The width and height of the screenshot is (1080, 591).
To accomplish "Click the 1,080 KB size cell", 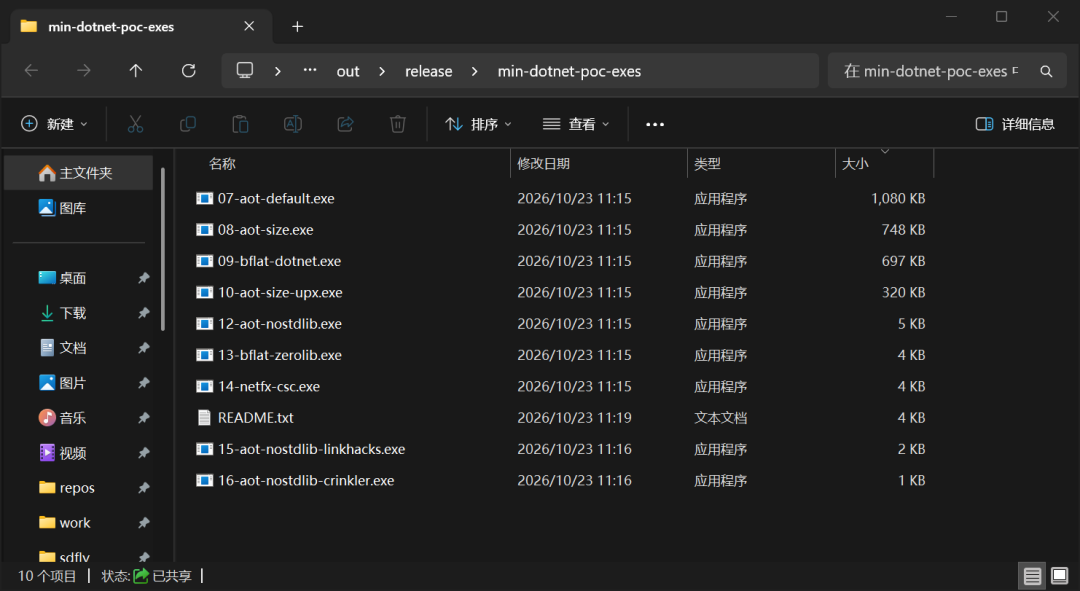I will tap(897, 198).
